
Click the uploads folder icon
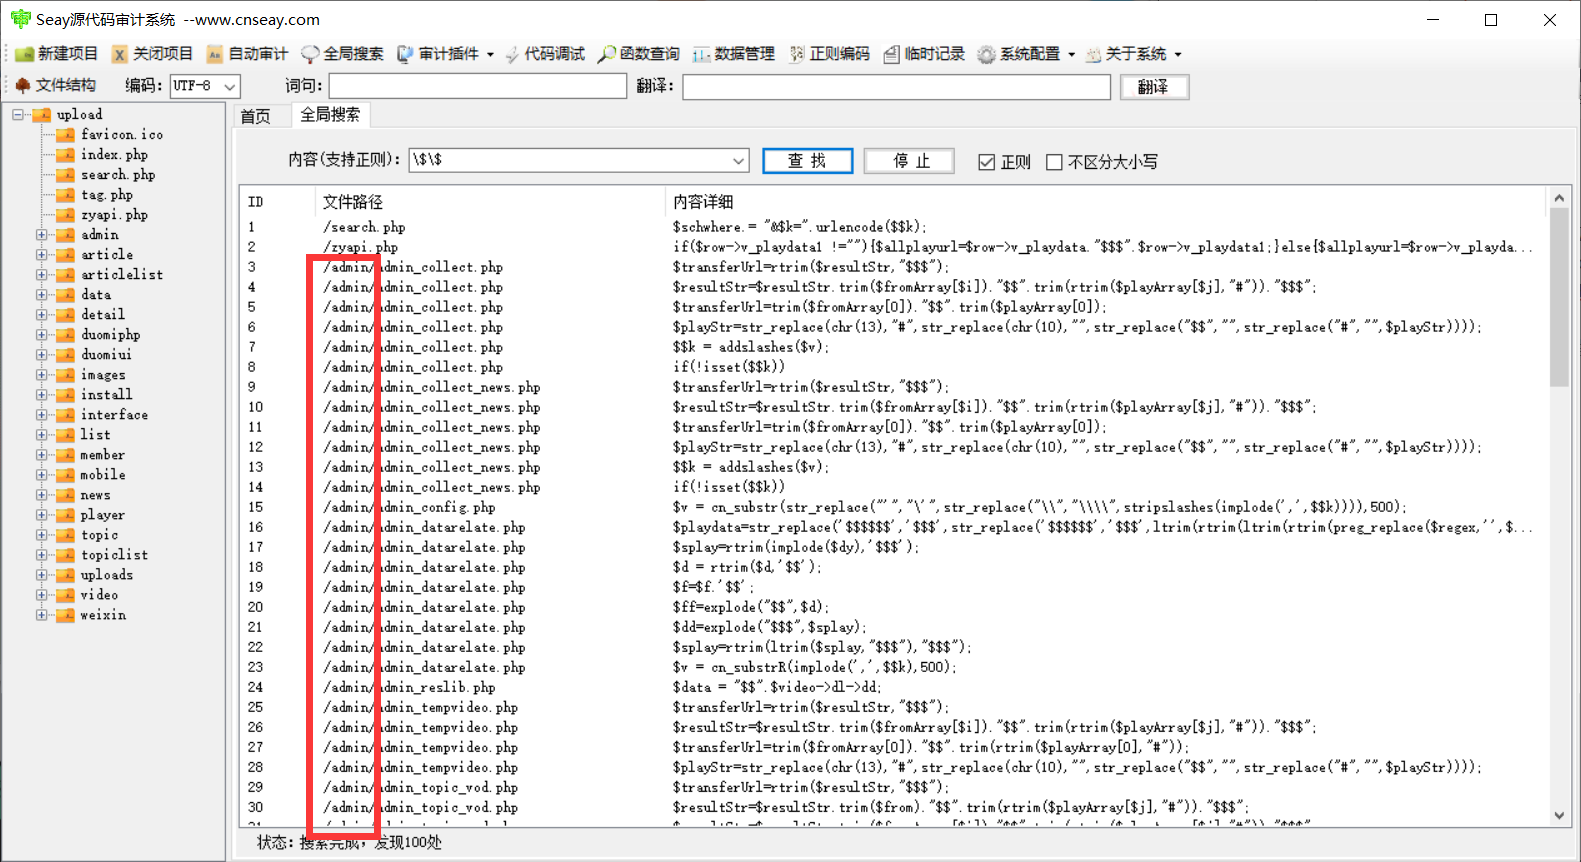pyautogui.click(x=66, y=575)
